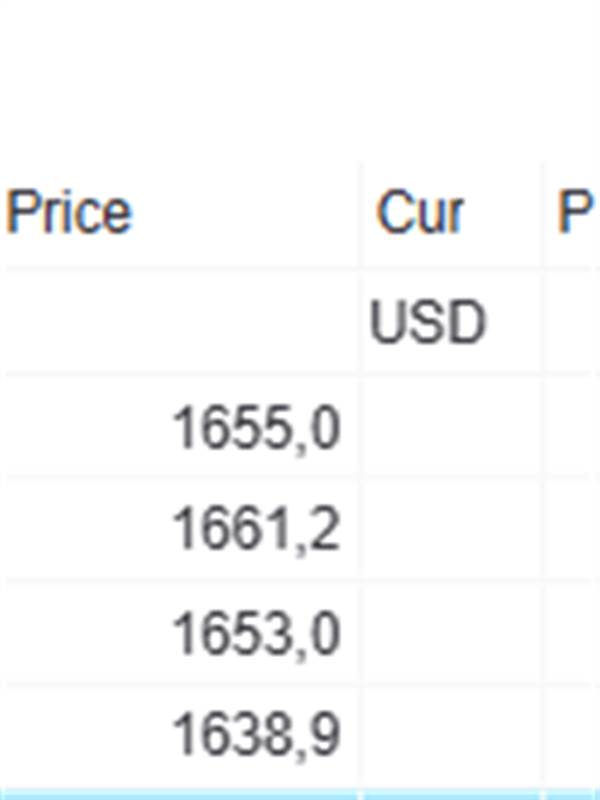600x800 pixels.
Task: Click the divider between Price and Cur headers
Action: point(361,213)
